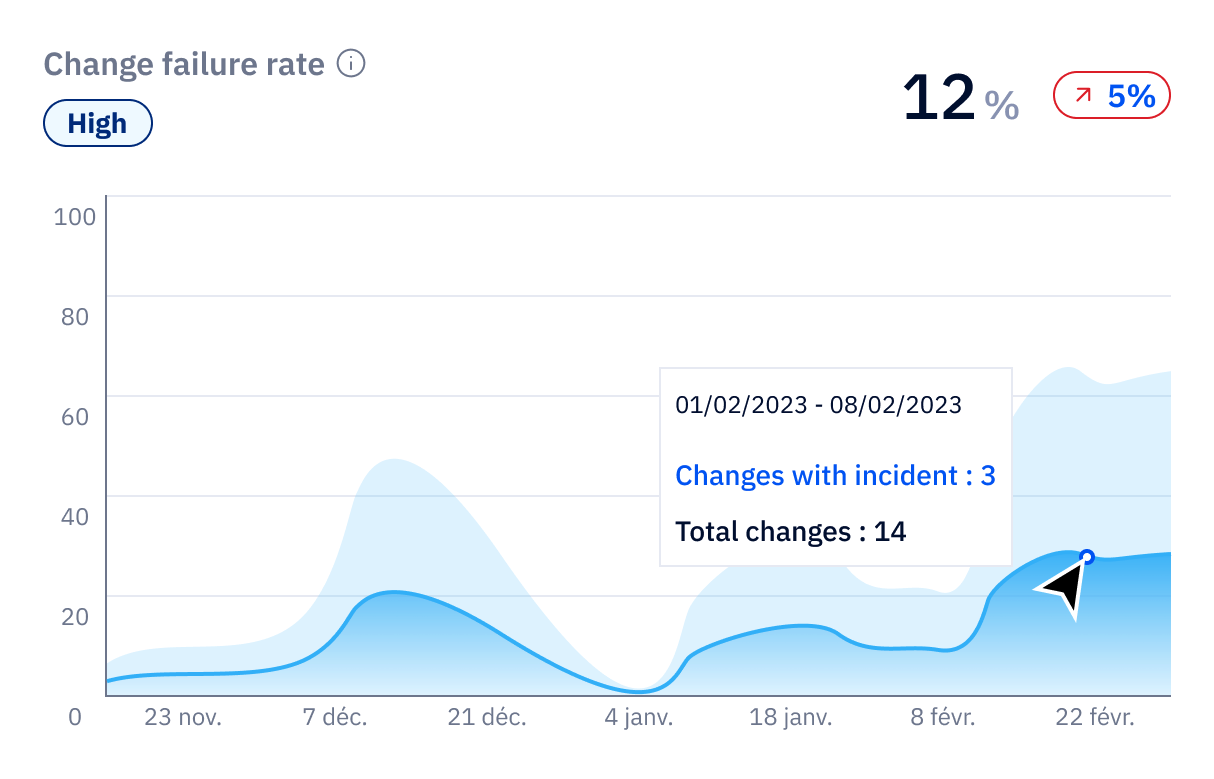1214x779 pixels.
Task: Click the chart valley near 4 janv.
Action: point(638,690)
